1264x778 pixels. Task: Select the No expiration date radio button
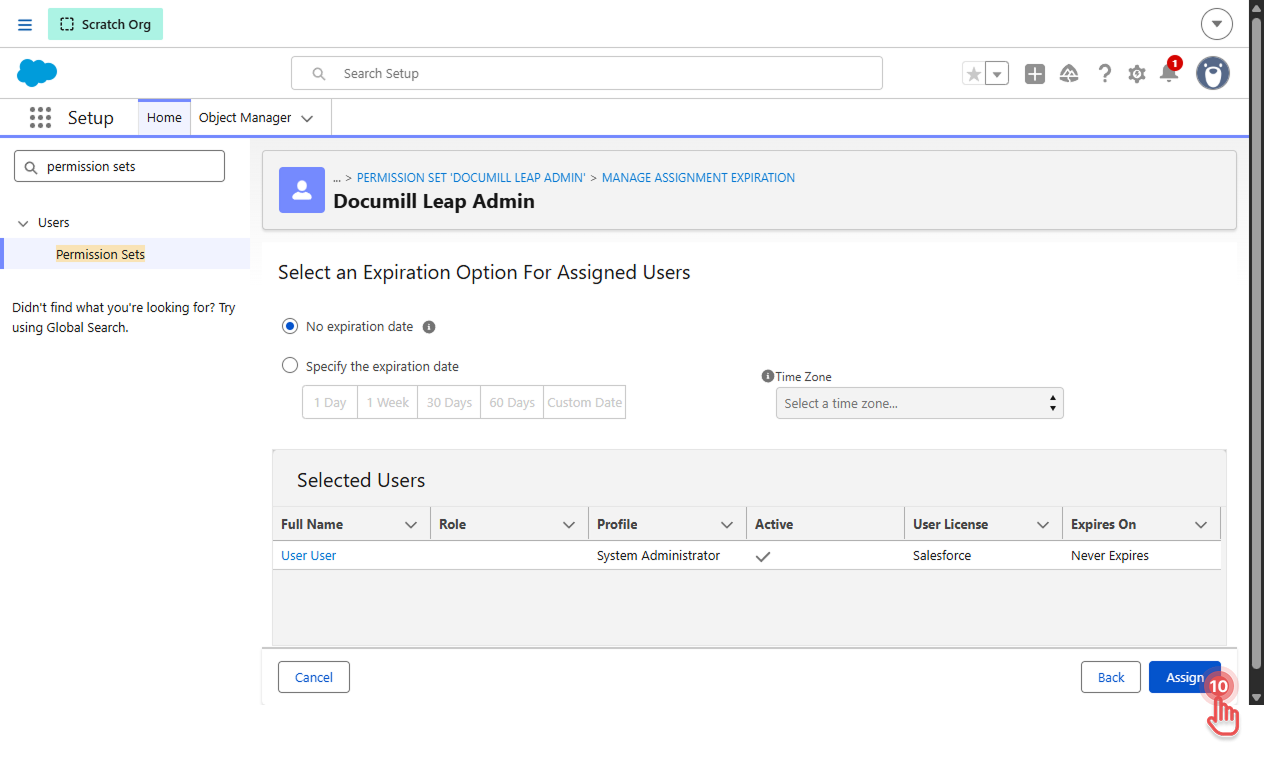point(290,326)
